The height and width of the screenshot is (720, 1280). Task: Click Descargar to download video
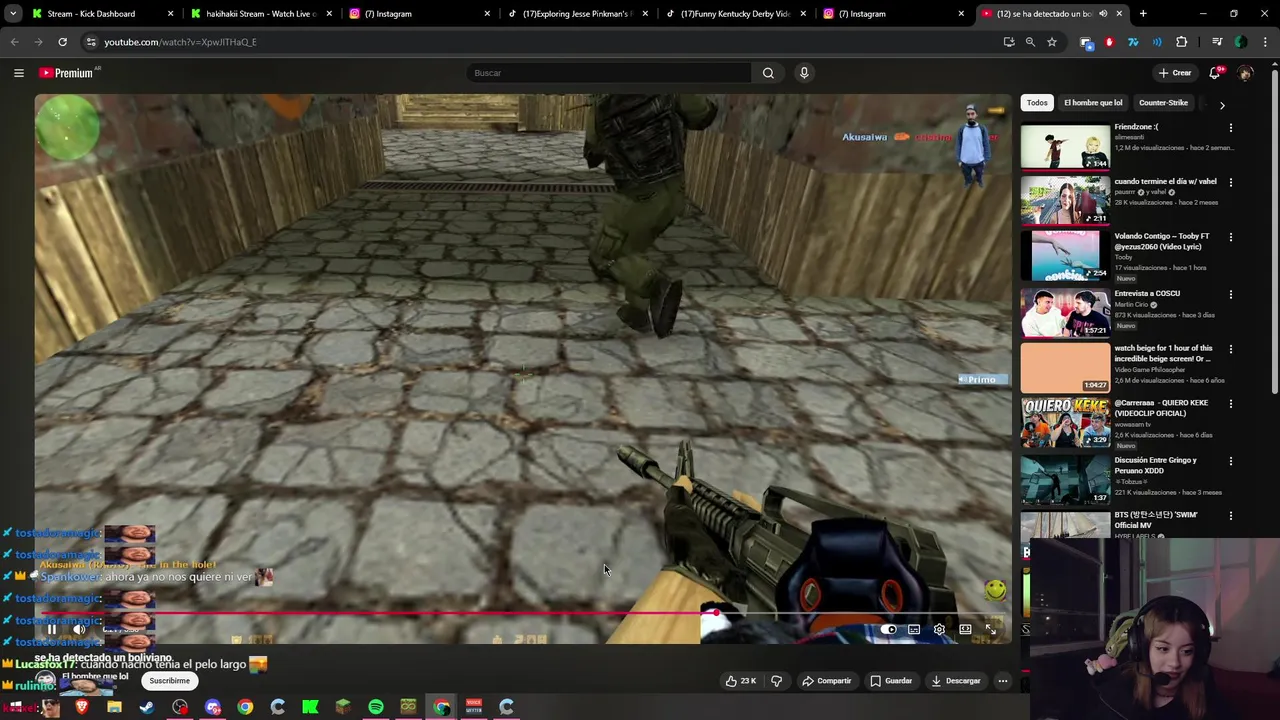click(956, 681)
